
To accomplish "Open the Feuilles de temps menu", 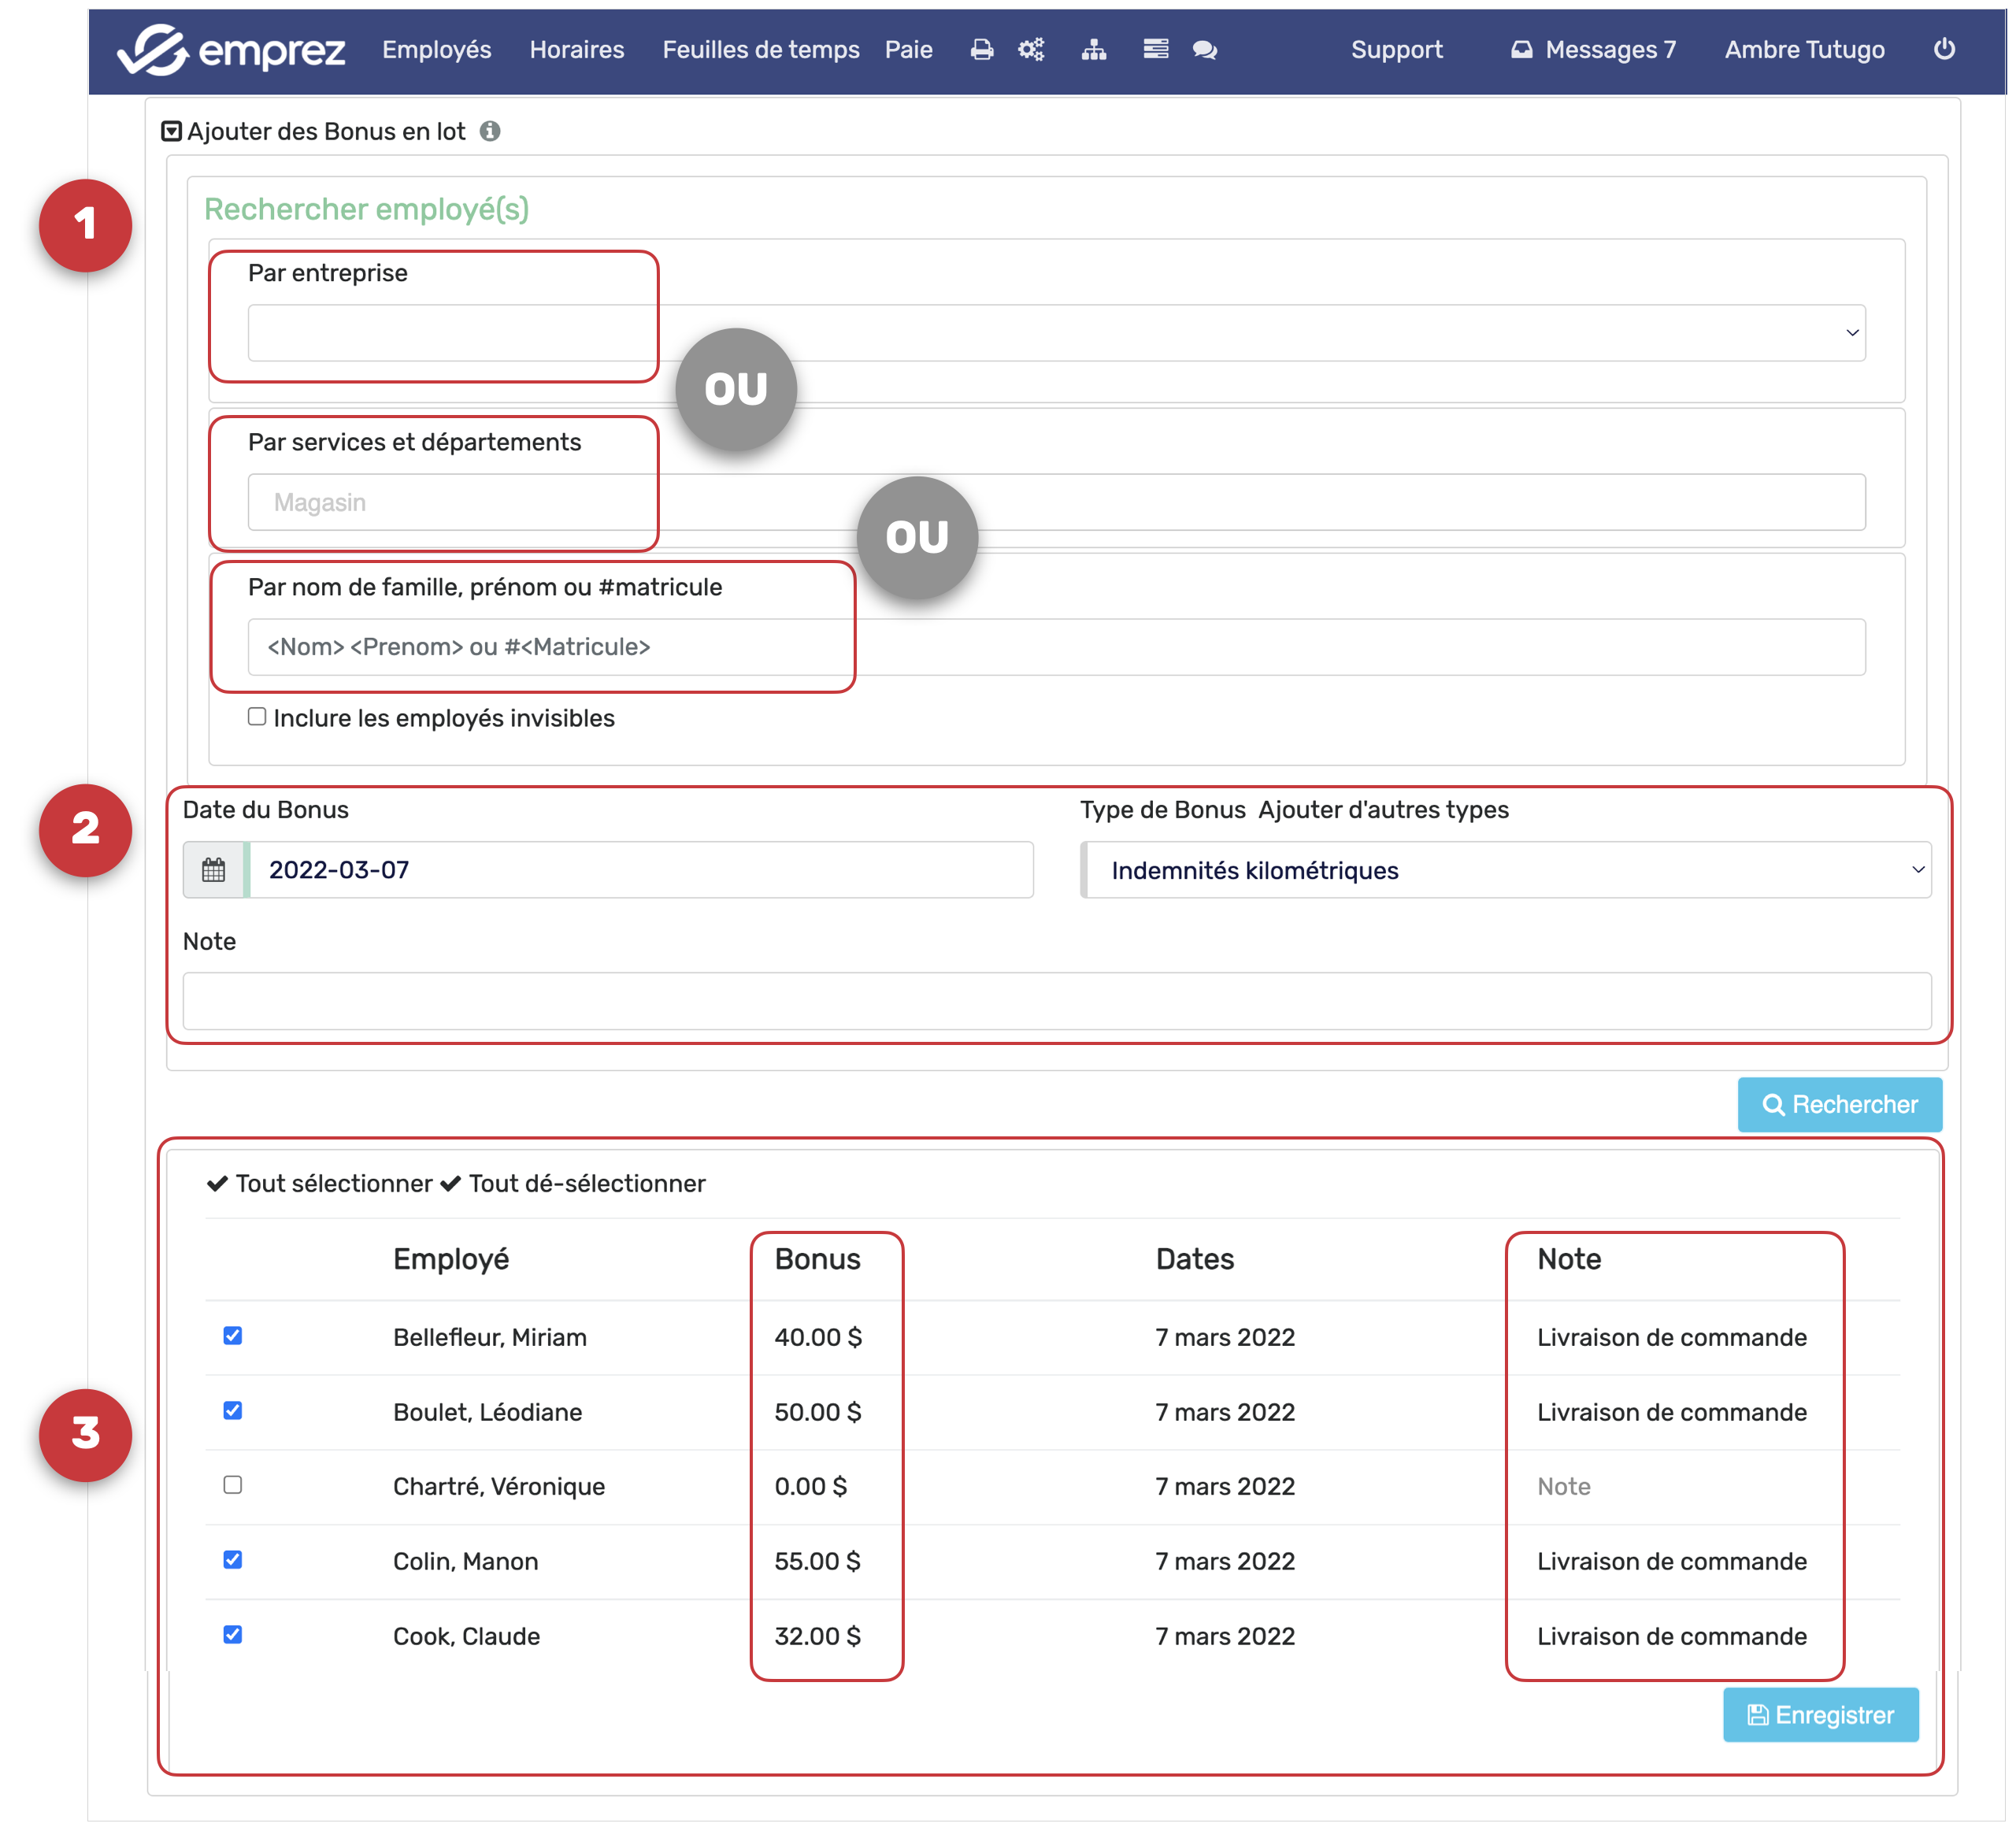I will (760, 50).
